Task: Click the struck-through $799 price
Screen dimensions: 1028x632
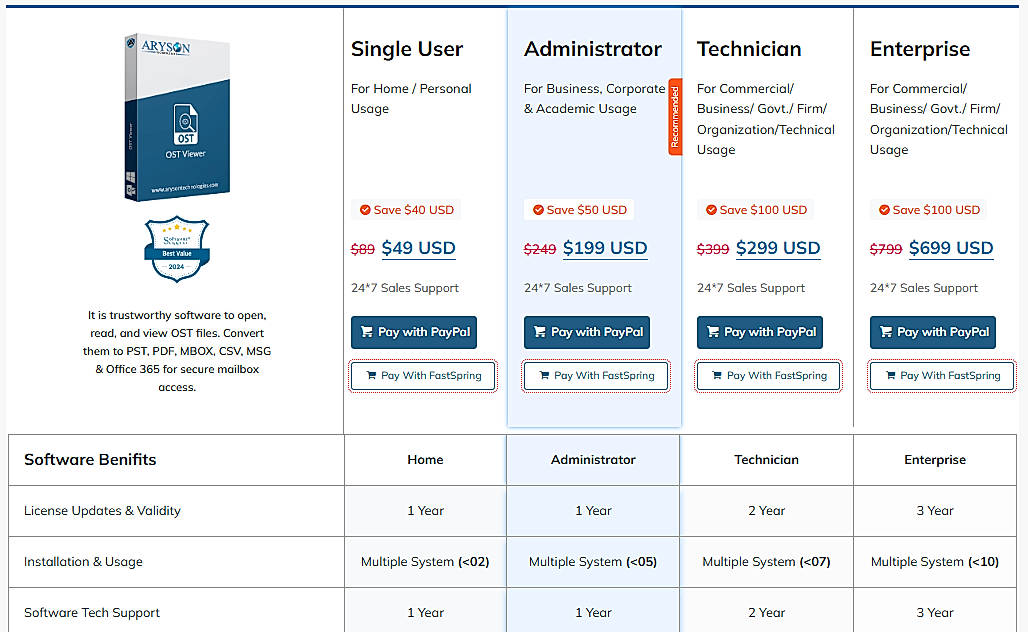Action: [x=886, y=249]
